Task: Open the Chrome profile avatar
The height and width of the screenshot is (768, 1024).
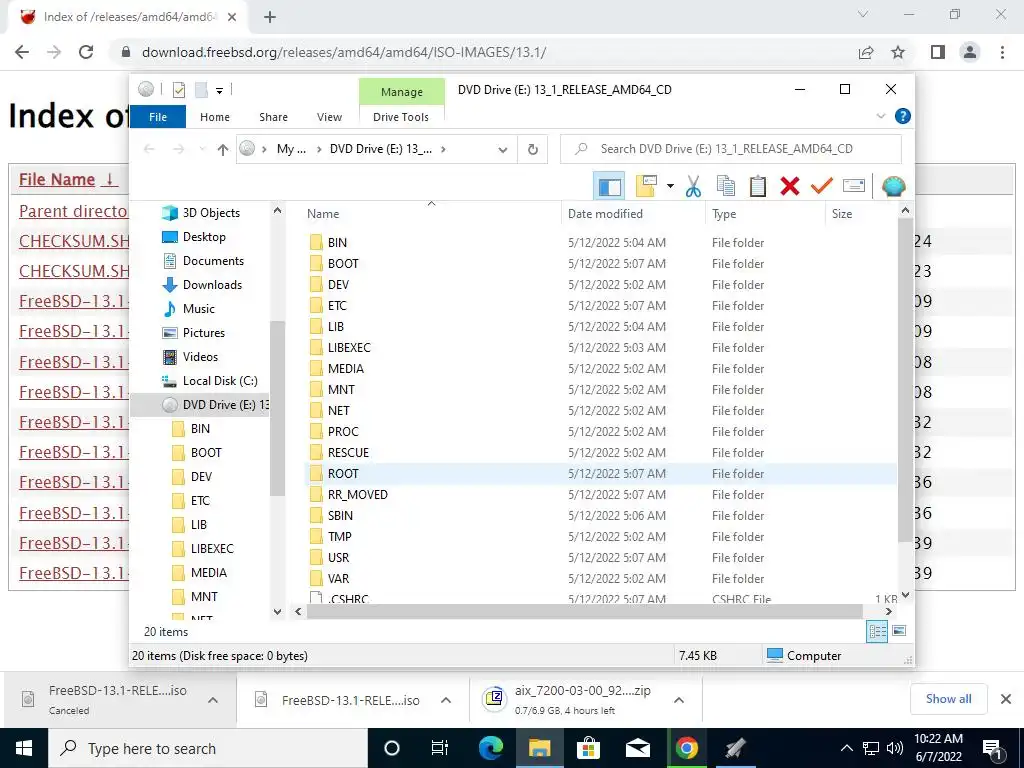Action: pos(970,52)
